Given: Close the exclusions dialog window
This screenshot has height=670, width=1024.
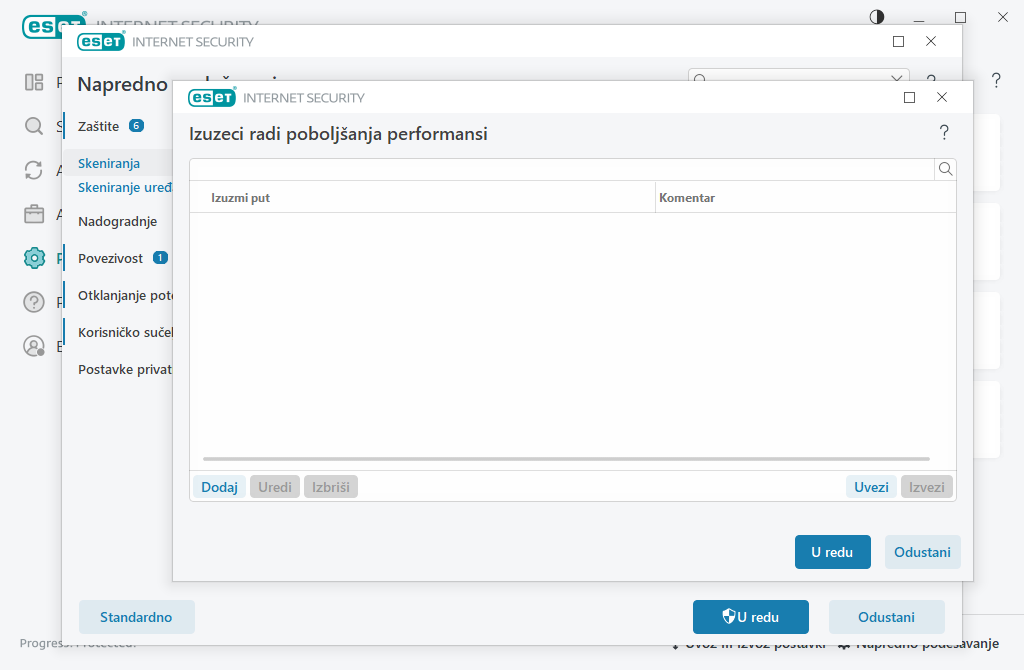Looking at the screenshot, I should pos(942,97).
